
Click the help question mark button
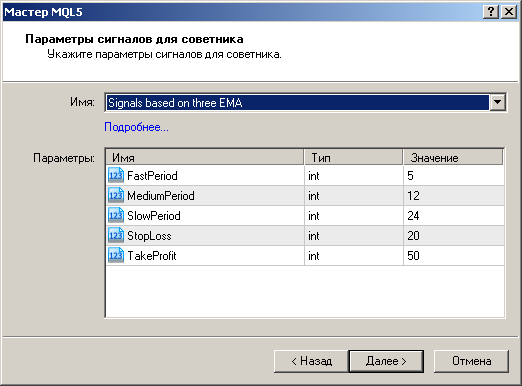(491, 12)
